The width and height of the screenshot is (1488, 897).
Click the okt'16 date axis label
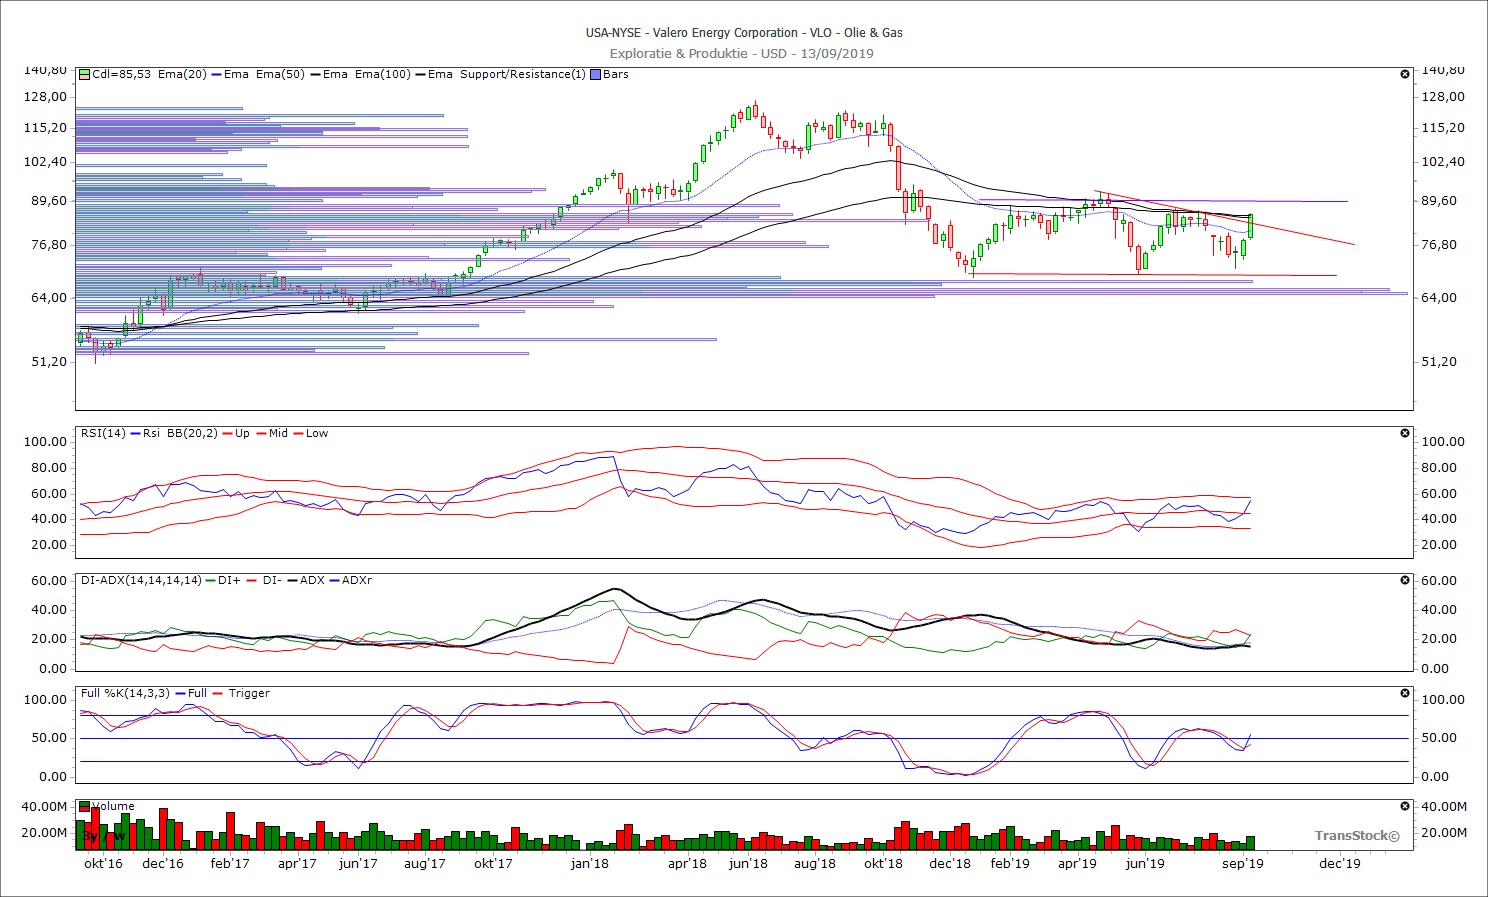click(x=103, y=864)
